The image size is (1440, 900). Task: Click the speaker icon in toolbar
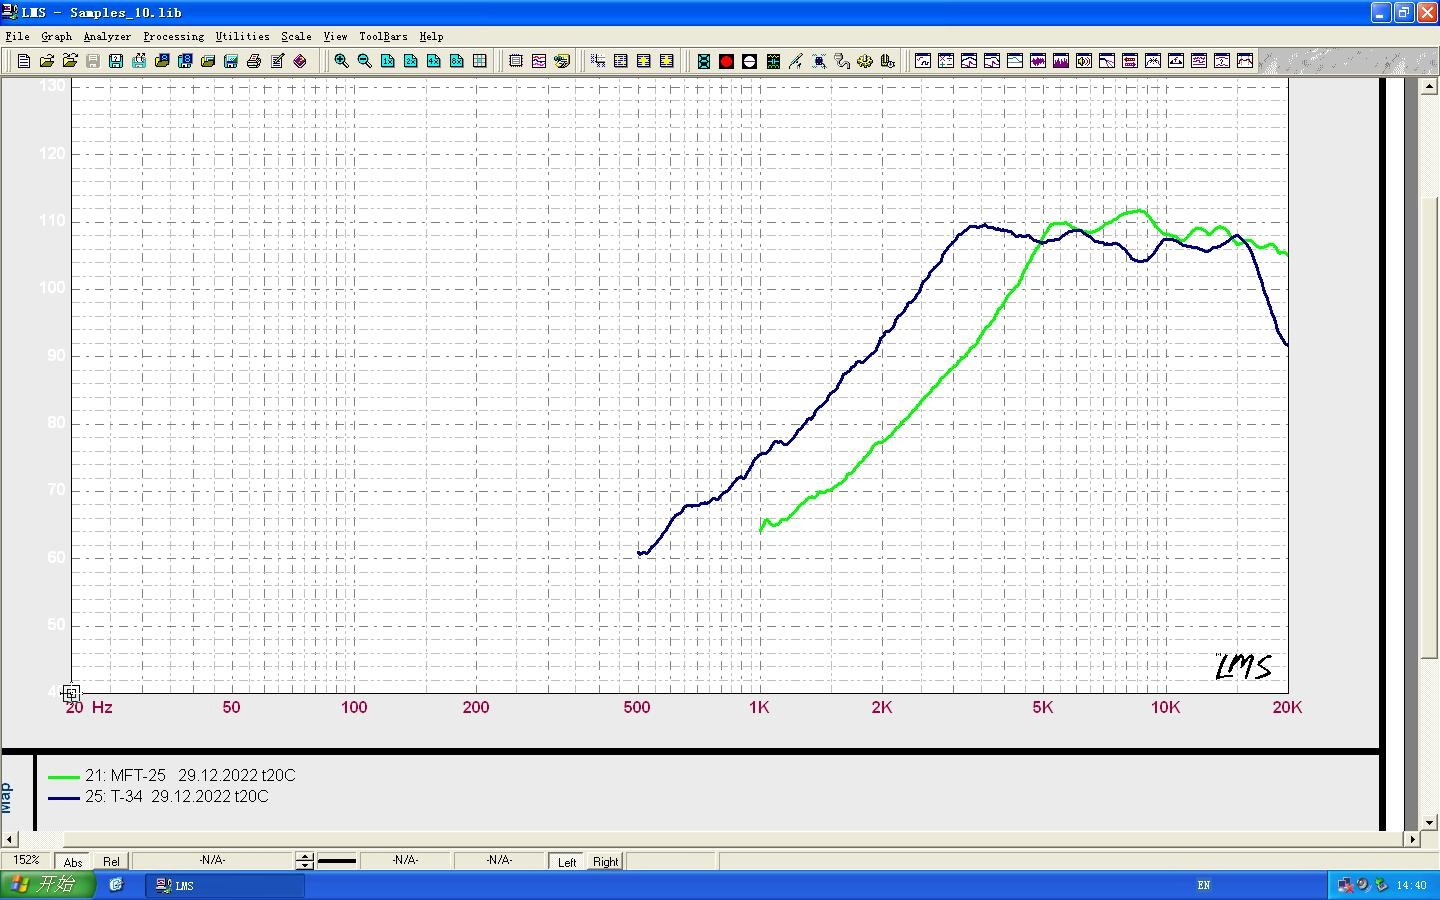(1083, 61)
